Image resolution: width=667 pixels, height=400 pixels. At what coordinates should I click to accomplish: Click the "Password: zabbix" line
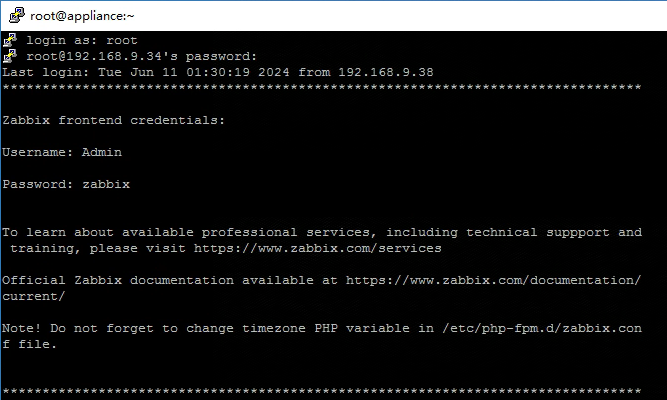click(x=66, y=184)
